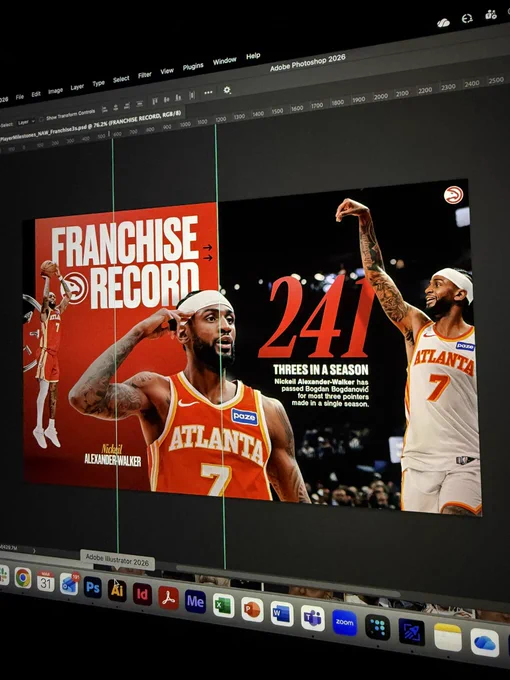
Task: Click the Photoshop Ps icon in the dock
Action: (x=92, y=588)
